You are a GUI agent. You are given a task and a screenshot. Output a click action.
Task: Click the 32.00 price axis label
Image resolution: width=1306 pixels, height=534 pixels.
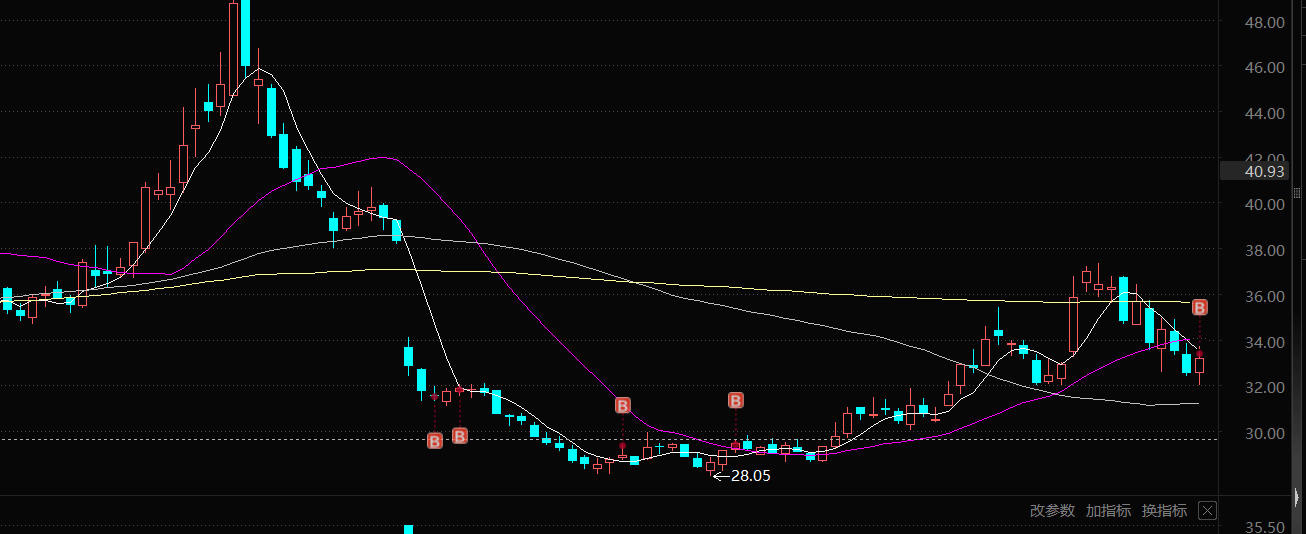coord(1265,387)
